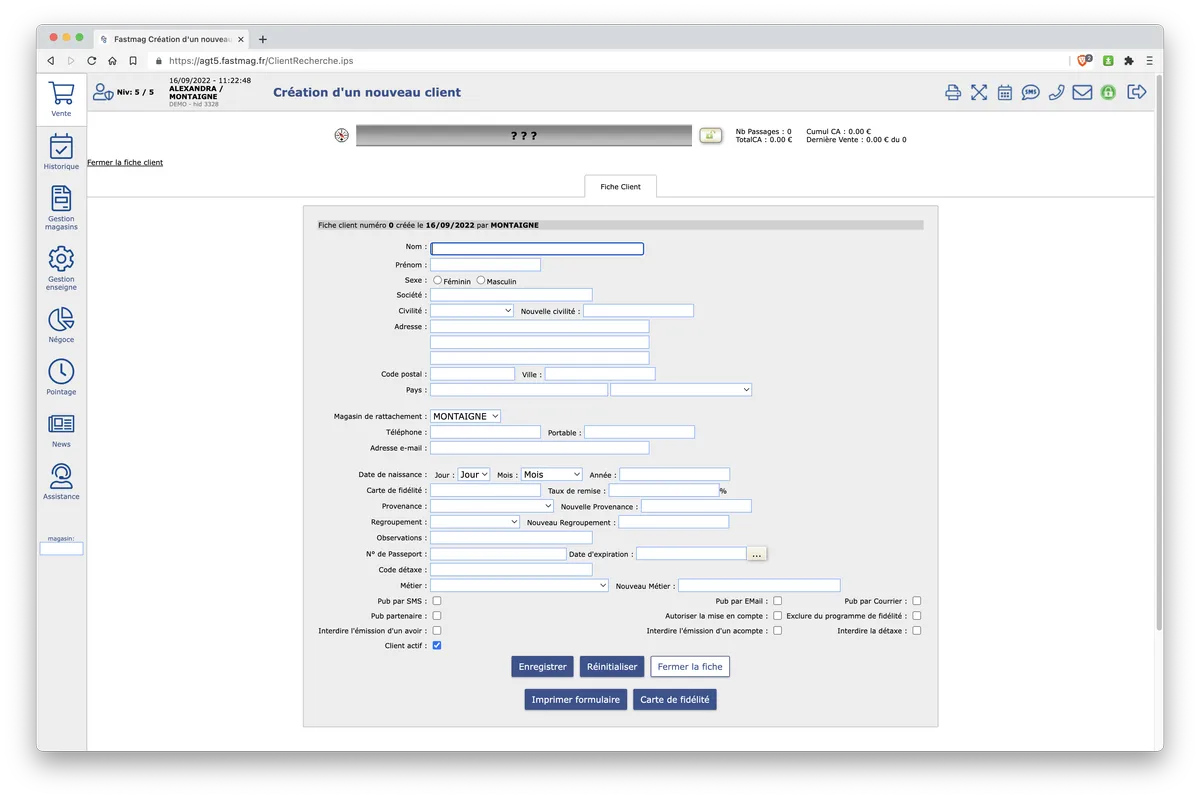The image size is (1200, 799).
Task: Open the Historique sidebar icon
Action: (x=61, y=146)
